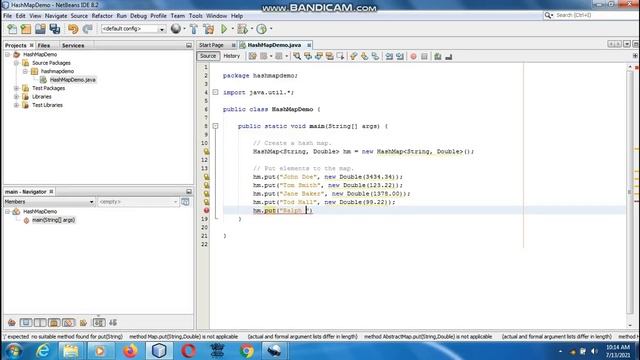The width and height of the screenshot is (640, 360).
Task: Open the File menu
Action: [8, 16]
